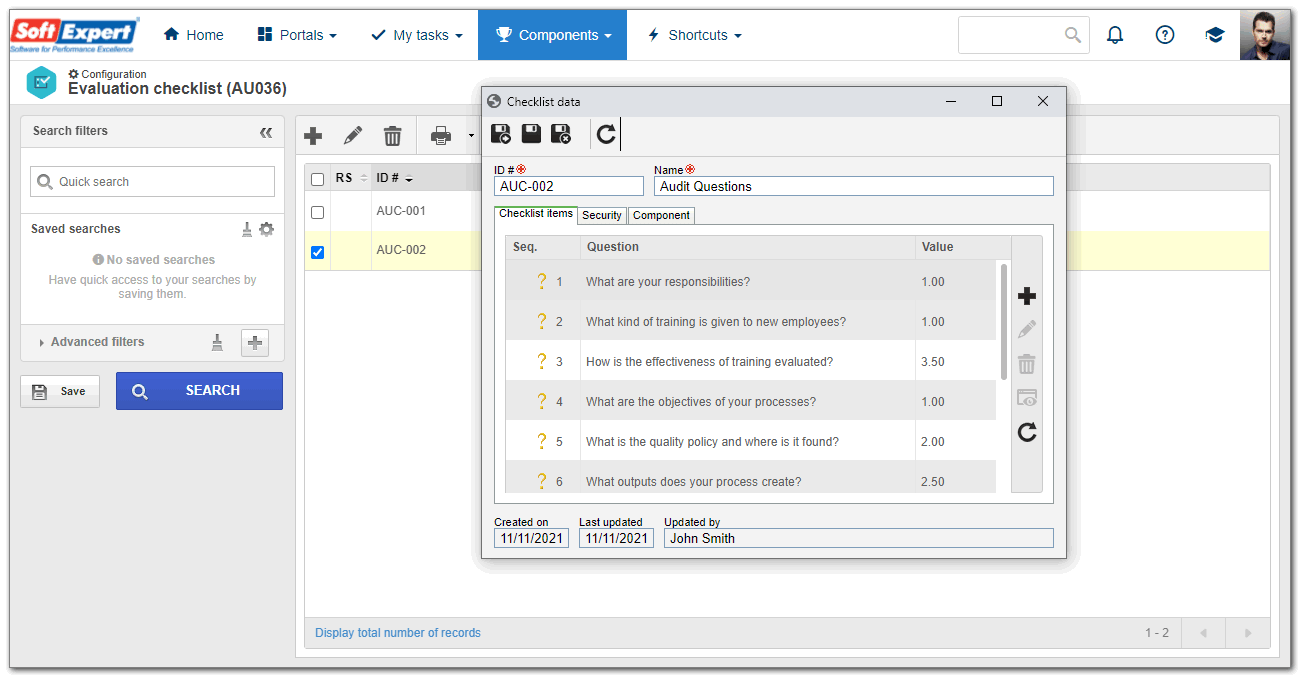This screenshot has height=678, width=1301.
Task: Clear advanced filters with broom icon
Action: coord(217,342)
